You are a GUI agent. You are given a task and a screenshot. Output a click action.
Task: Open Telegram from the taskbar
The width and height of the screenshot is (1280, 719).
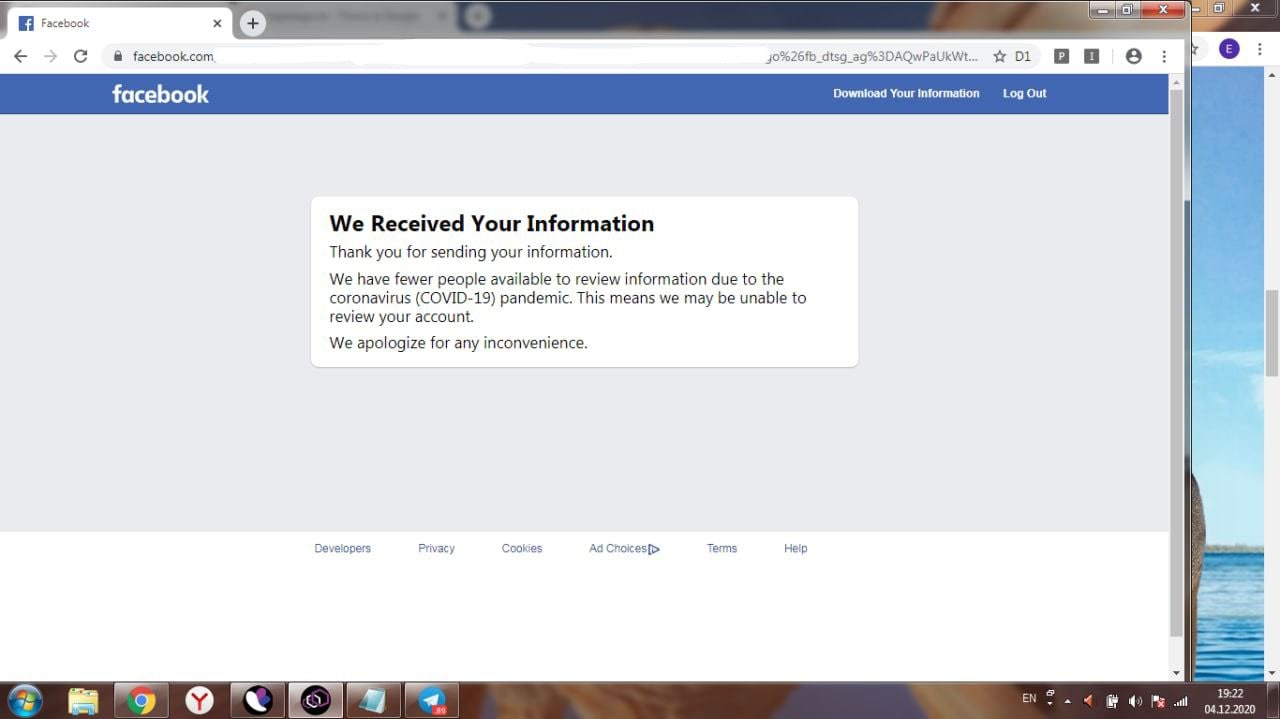[432, 701]
